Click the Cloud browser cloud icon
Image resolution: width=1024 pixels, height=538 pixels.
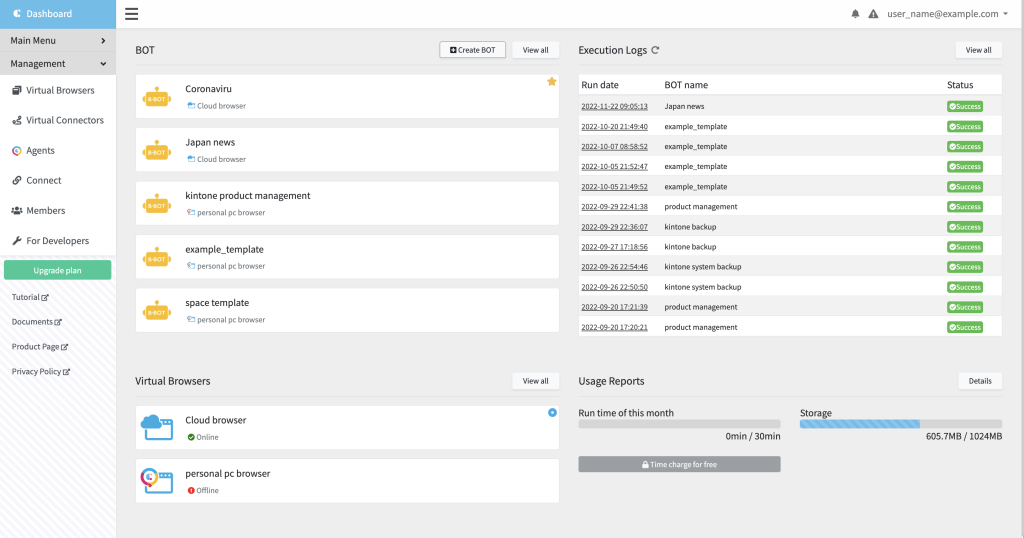[x=157, y=428]
